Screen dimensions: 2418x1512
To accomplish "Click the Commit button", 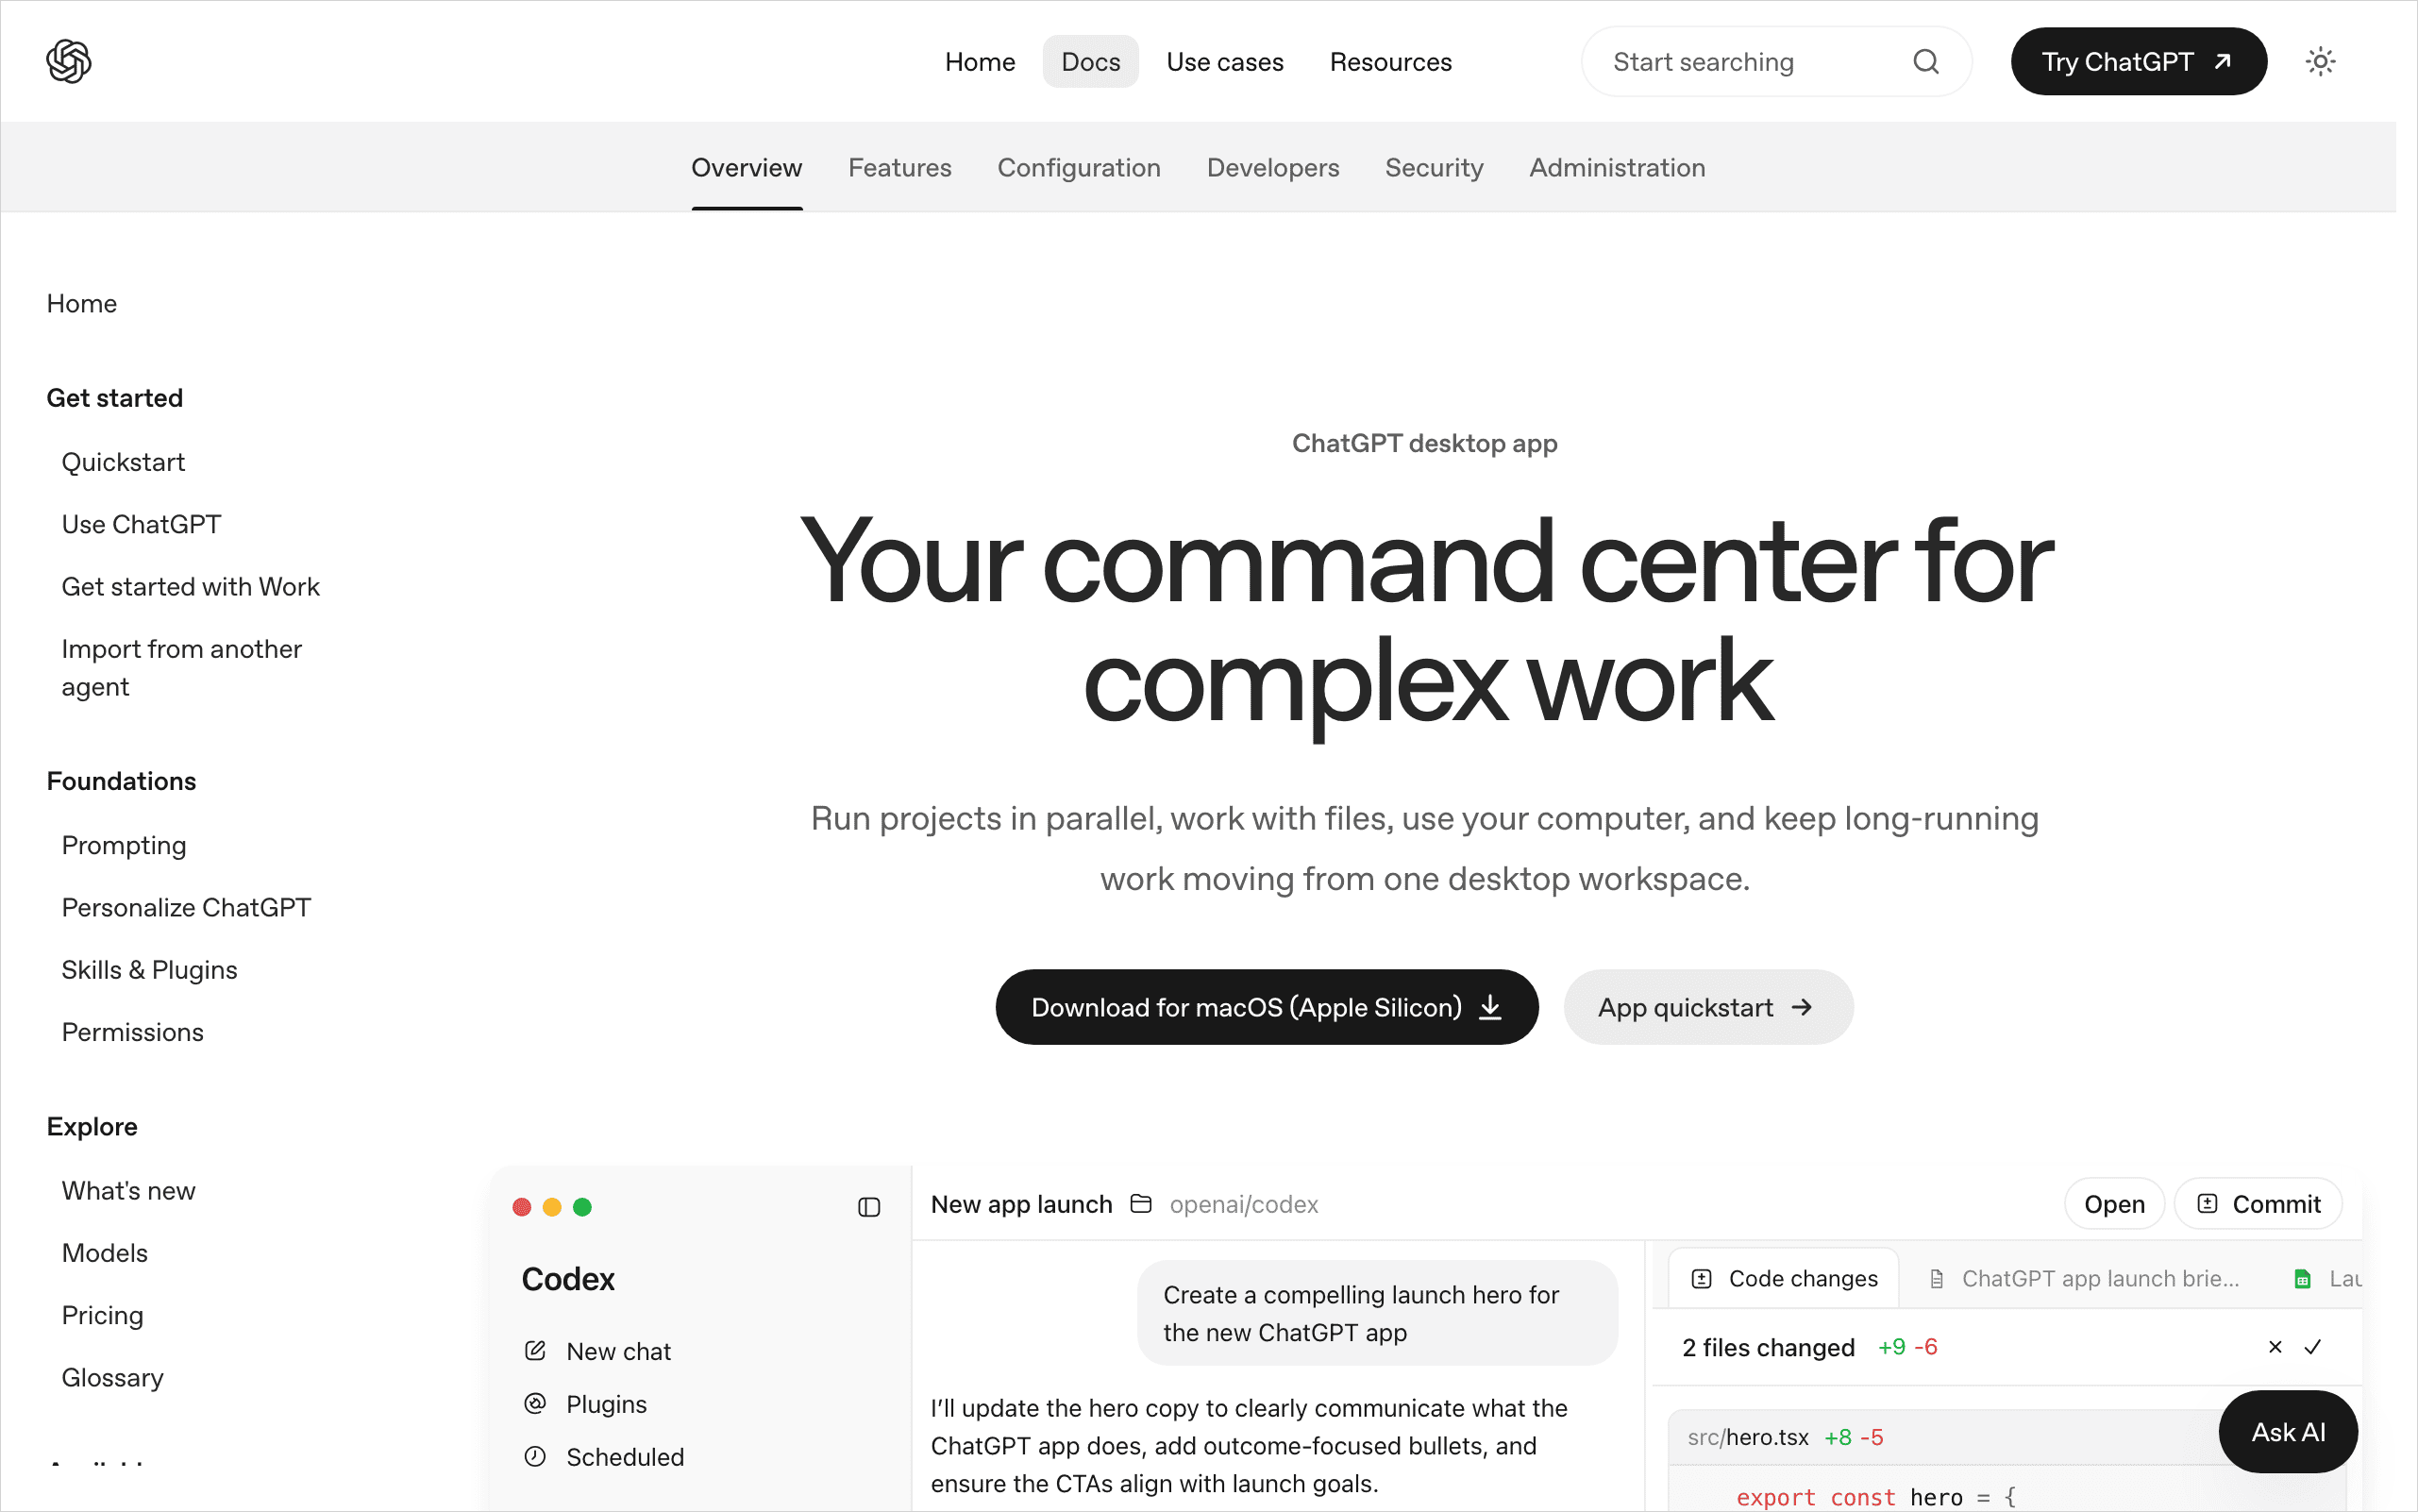I will [2258, 1204].
